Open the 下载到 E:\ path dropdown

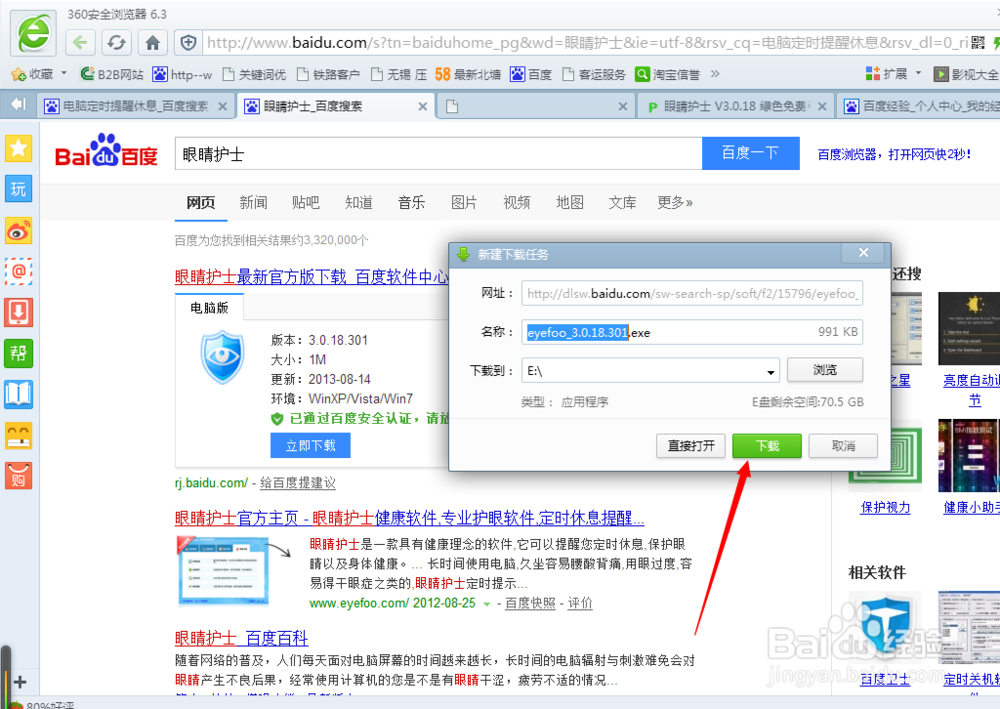(x=770, y=371)
